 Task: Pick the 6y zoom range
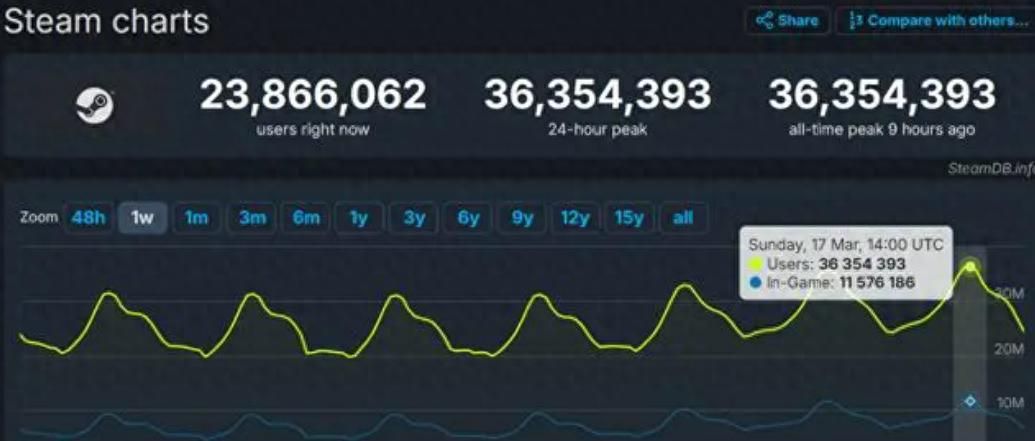(468, 217)
